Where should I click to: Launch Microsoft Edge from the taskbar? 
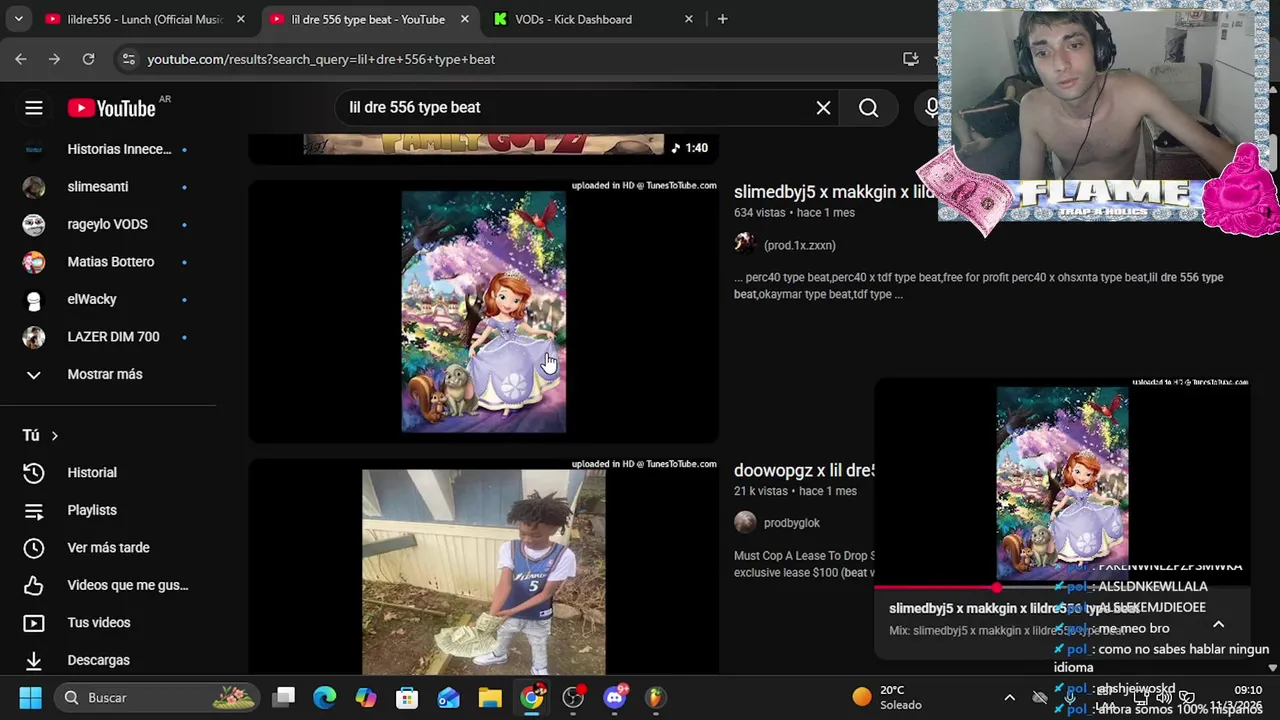(325, 698)
